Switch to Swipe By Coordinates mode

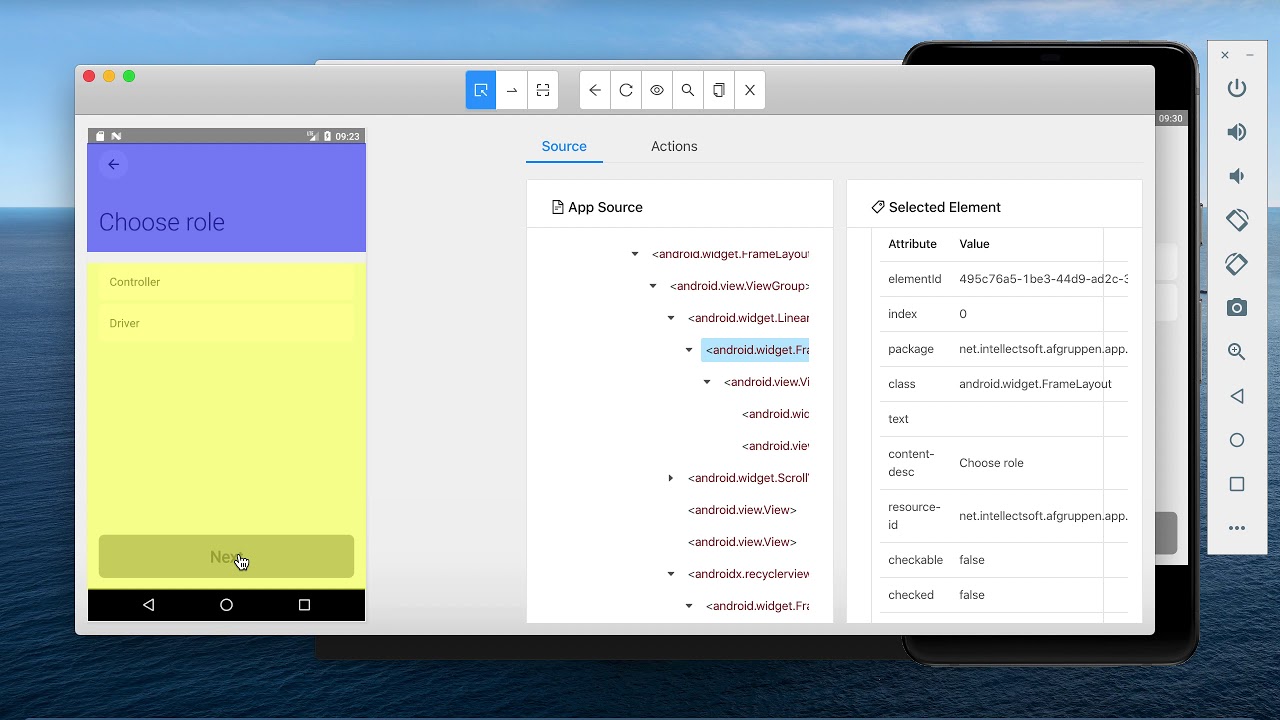coord(512,90)
